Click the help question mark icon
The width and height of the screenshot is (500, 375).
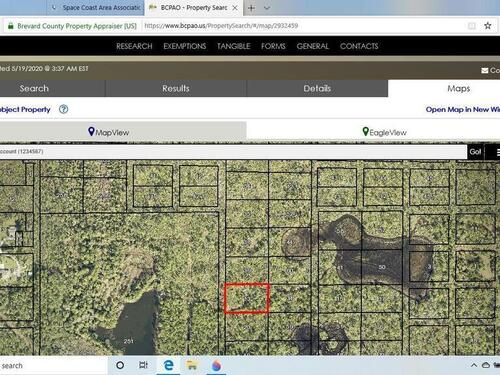[63, 109]
